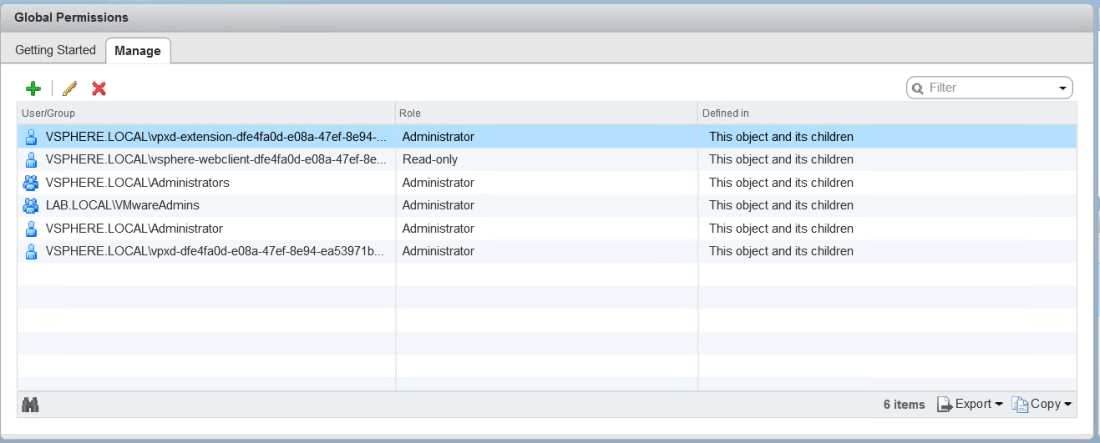Image resolution: width=1100 pixels, height=443 pixels.
Task: Click the green plus add permission icon
Action: click(33, 88)
